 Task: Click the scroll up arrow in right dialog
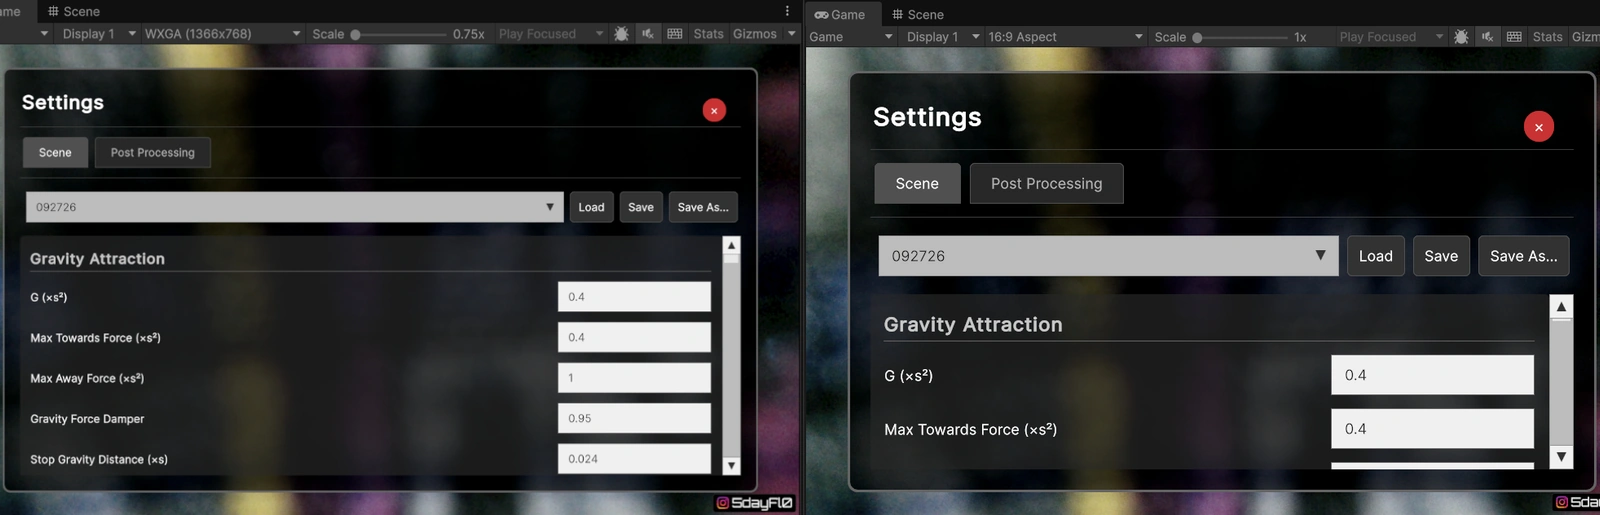(1561, 306)
